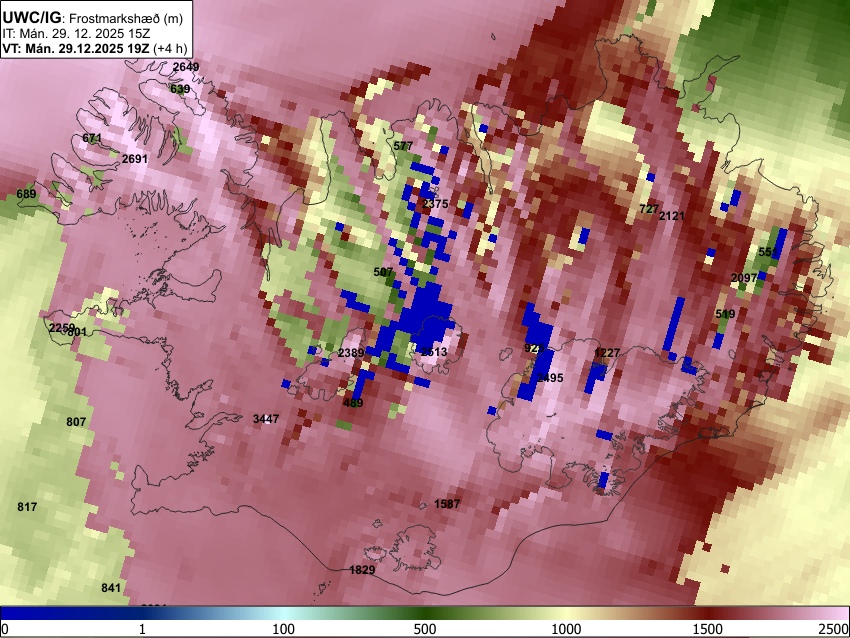Image resolution: width=850 pixels, height=638 pixels.
Task: Click the 2375 freezing level label
Action: tap(435, 203)
